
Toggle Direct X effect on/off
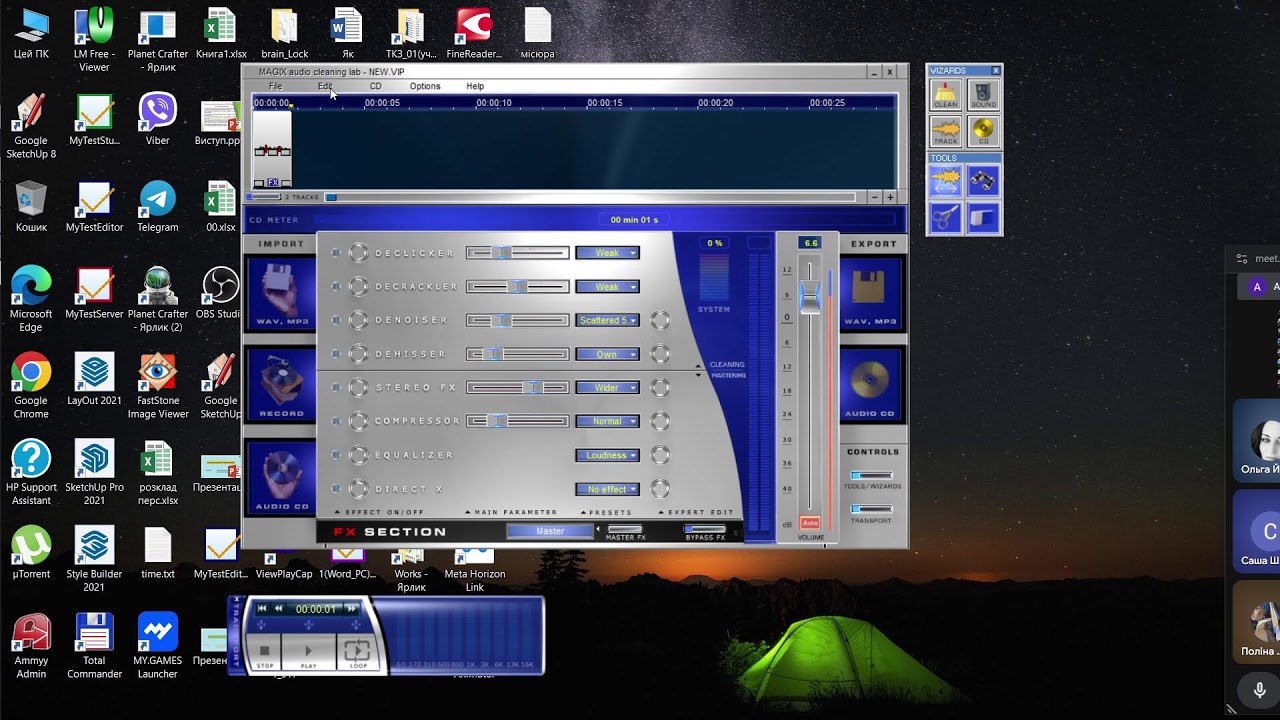point(357,489)
